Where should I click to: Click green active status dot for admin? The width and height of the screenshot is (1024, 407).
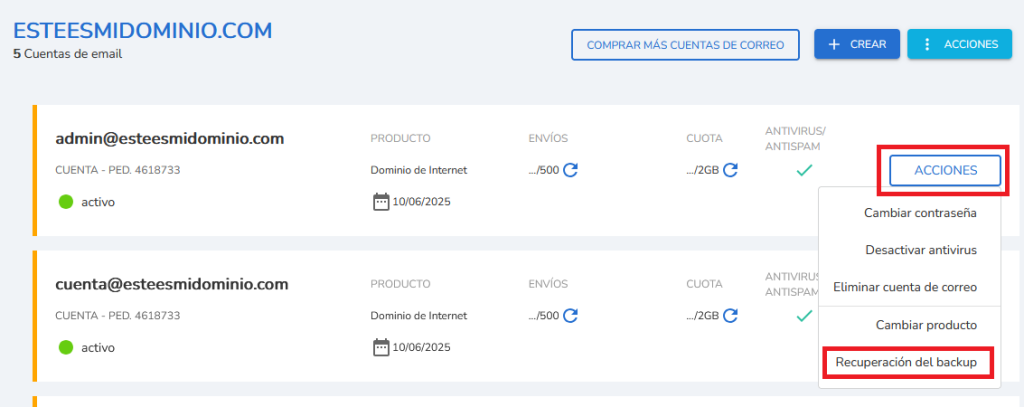pyautogui.click(x=66, y=202)
